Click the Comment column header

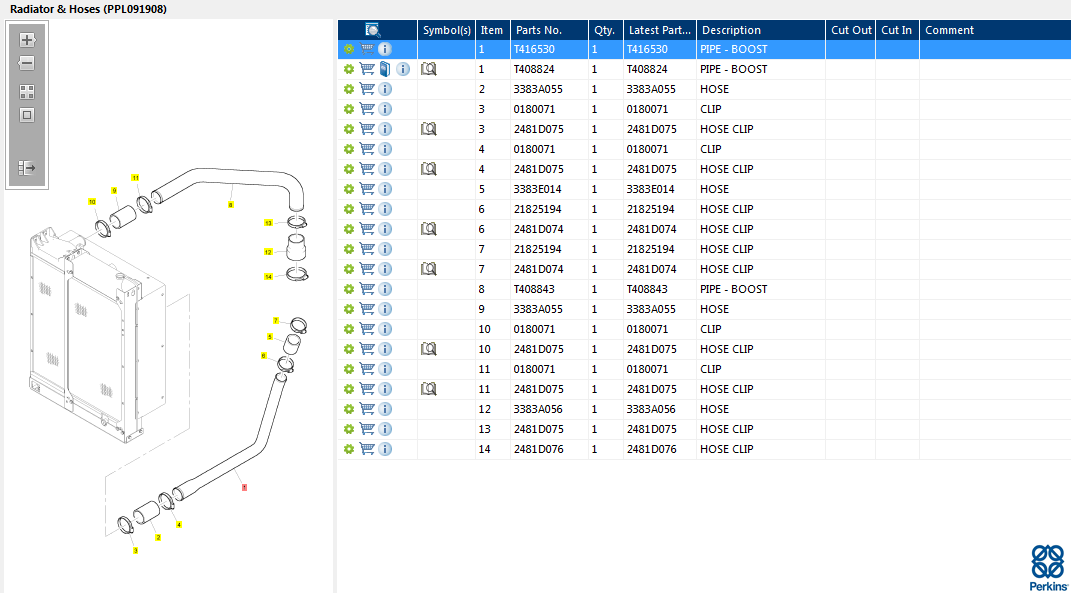click(949, 30)
